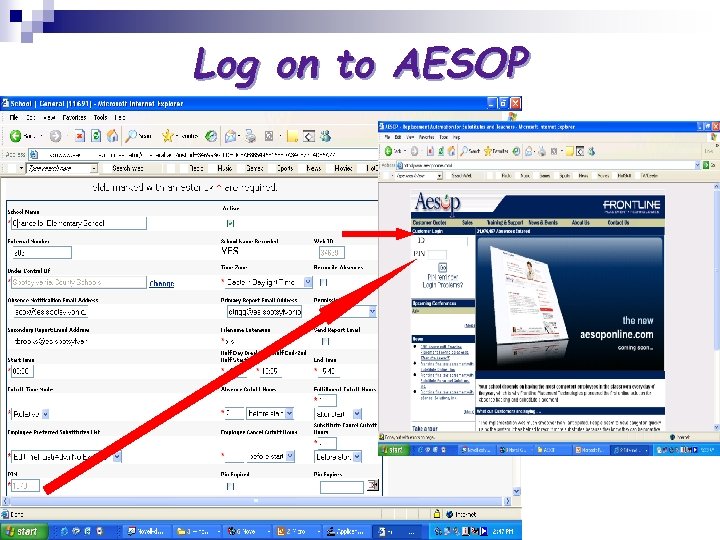This screenshot has width=720, height=540.
Task: Click Windows Start button on bottom taskbar
Action: click(x=24, y=531)
